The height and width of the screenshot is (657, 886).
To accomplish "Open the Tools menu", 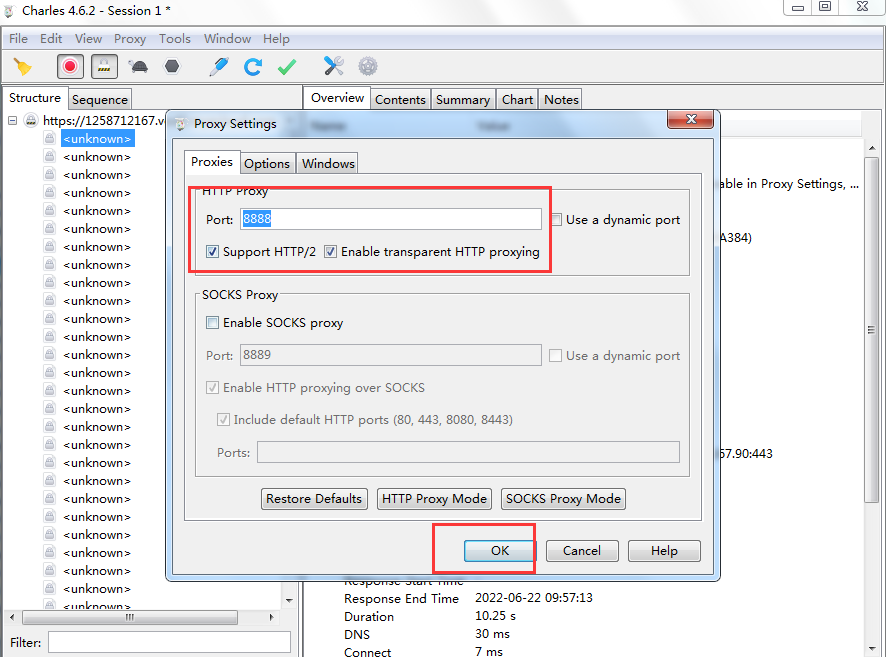I will point(175,39).
